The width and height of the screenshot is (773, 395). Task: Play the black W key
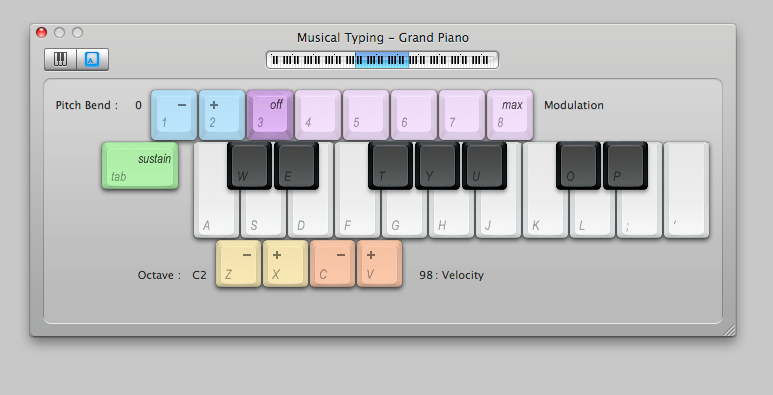click(249, 165)
